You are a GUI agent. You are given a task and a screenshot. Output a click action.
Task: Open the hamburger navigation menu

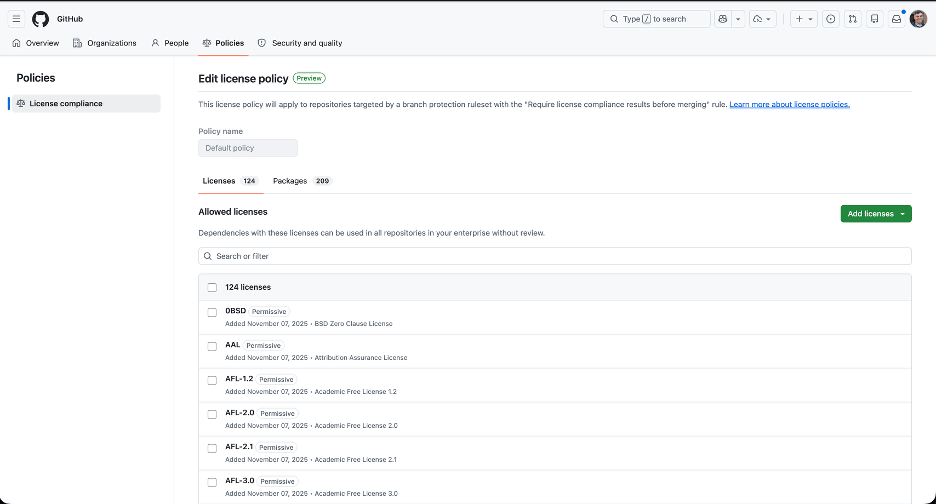(16, 19)
